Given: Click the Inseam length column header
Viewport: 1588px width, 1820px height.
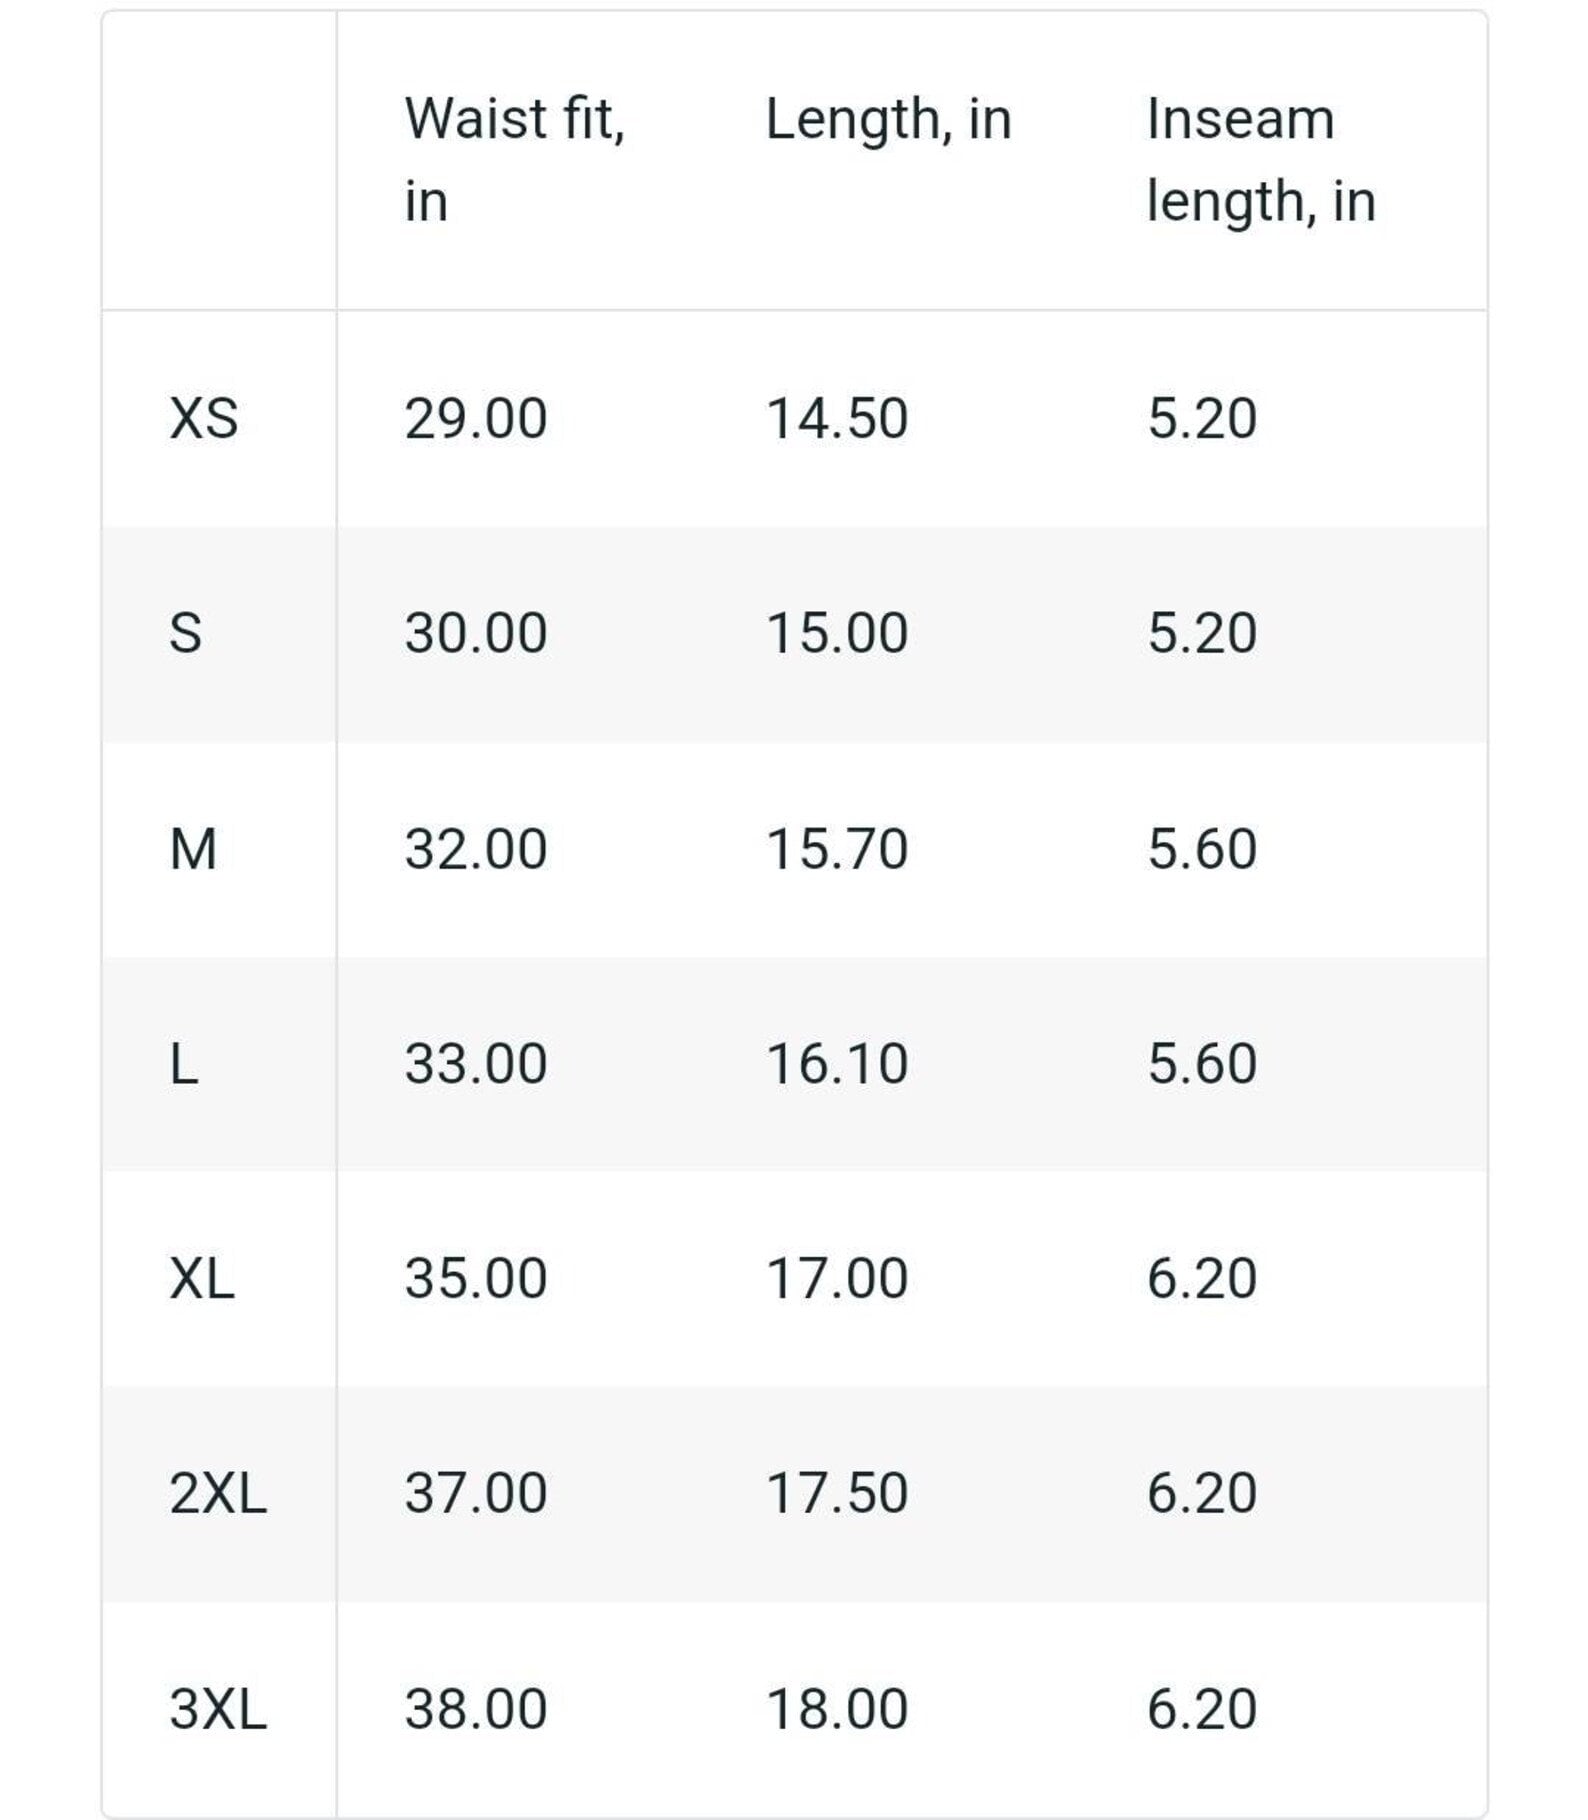Looking at the screenshot, I should (x=1260, y=159).
